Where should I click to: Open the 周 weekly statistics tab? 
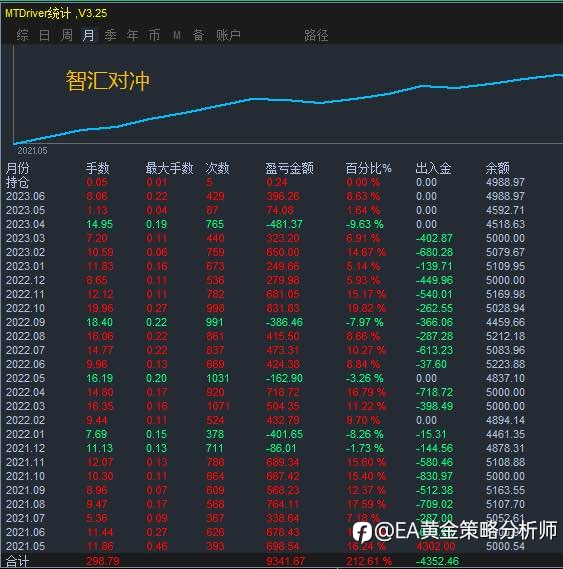click(x=66, y=35)
